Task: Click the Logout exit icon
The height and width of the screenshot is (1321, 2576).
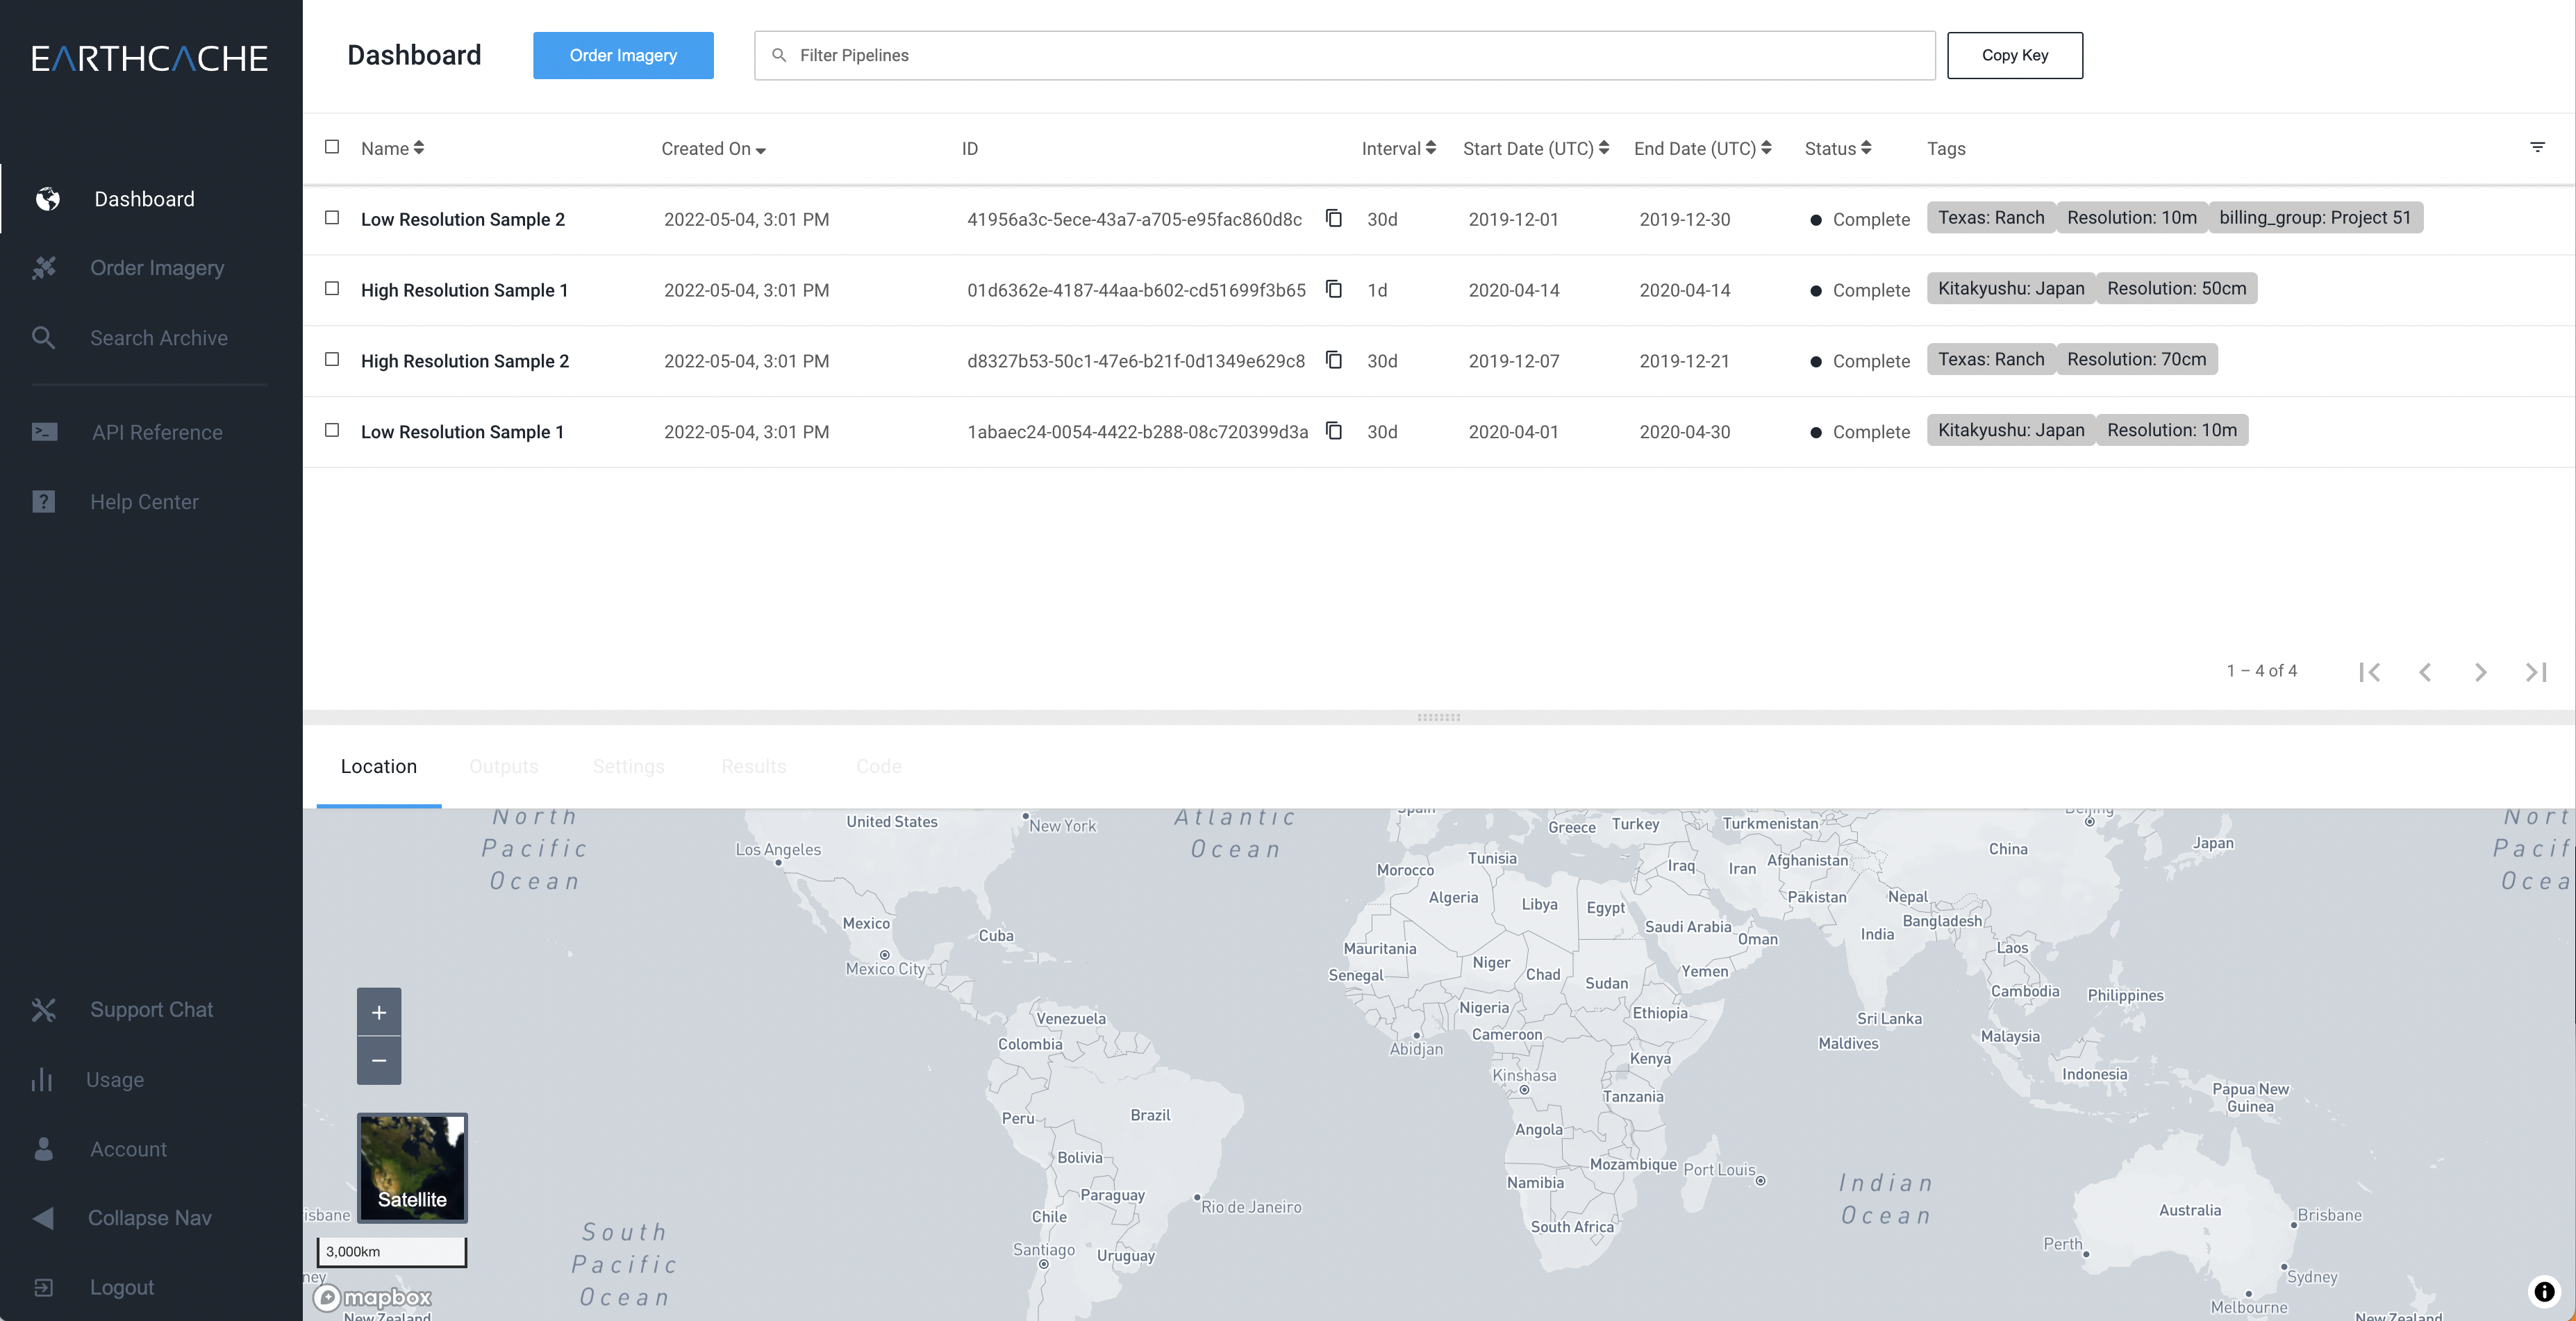Action: [44, 1288]
